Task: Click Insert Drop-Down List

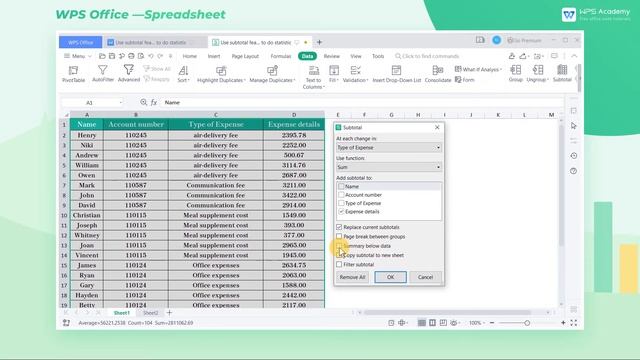Action: point(396,74)
